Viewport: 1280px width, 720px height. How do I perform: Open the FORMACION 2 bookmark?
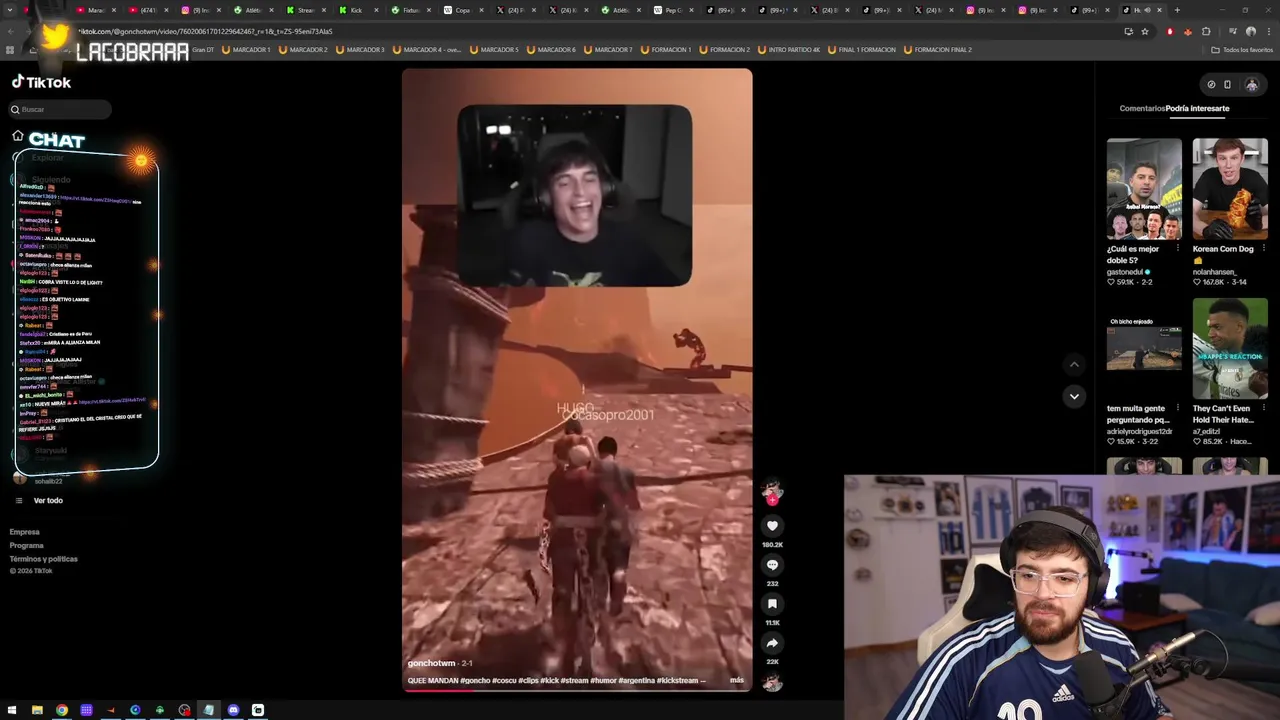725,49
